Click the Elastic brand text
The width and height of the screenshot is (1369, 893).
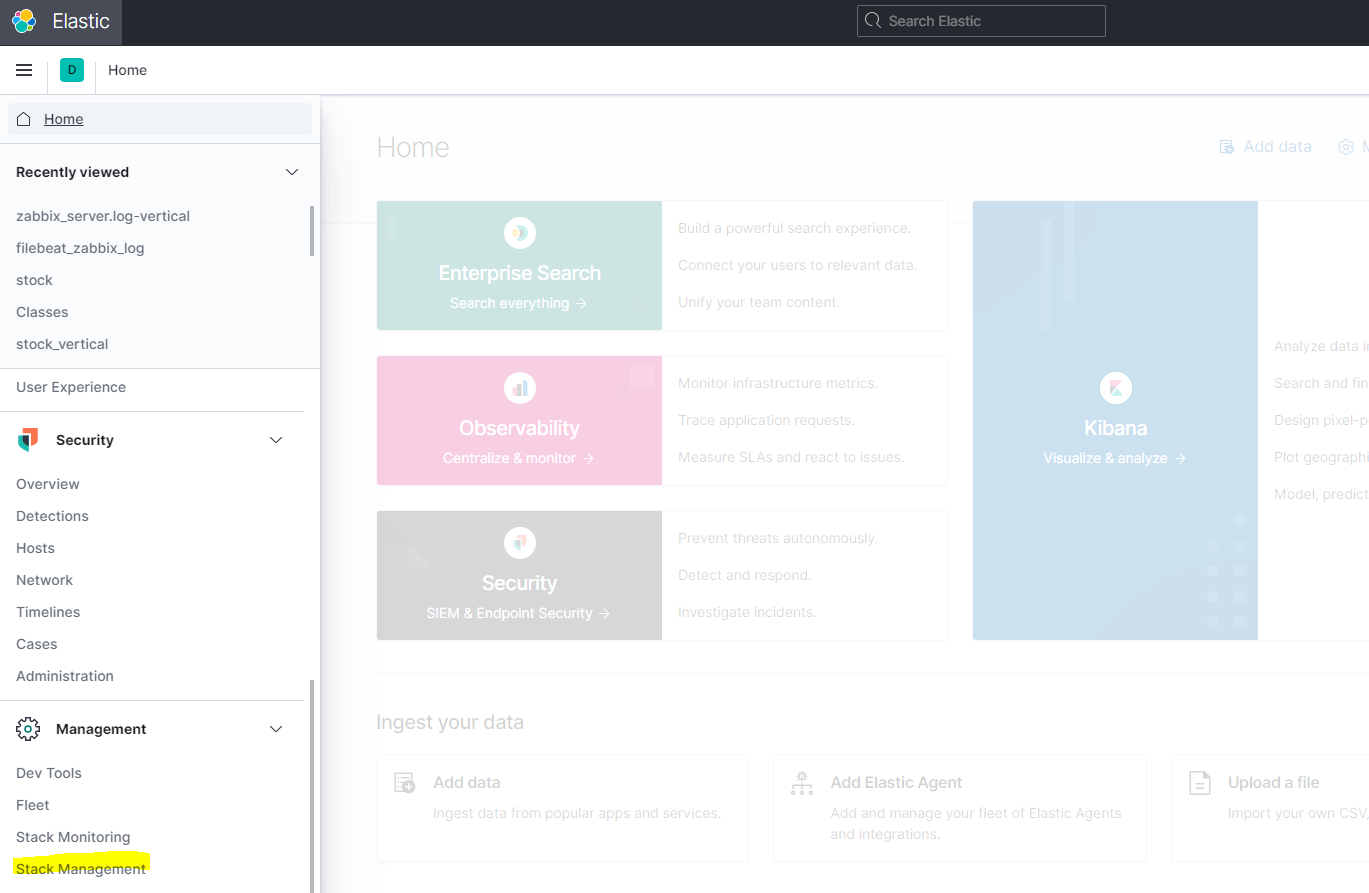[81, 21]
